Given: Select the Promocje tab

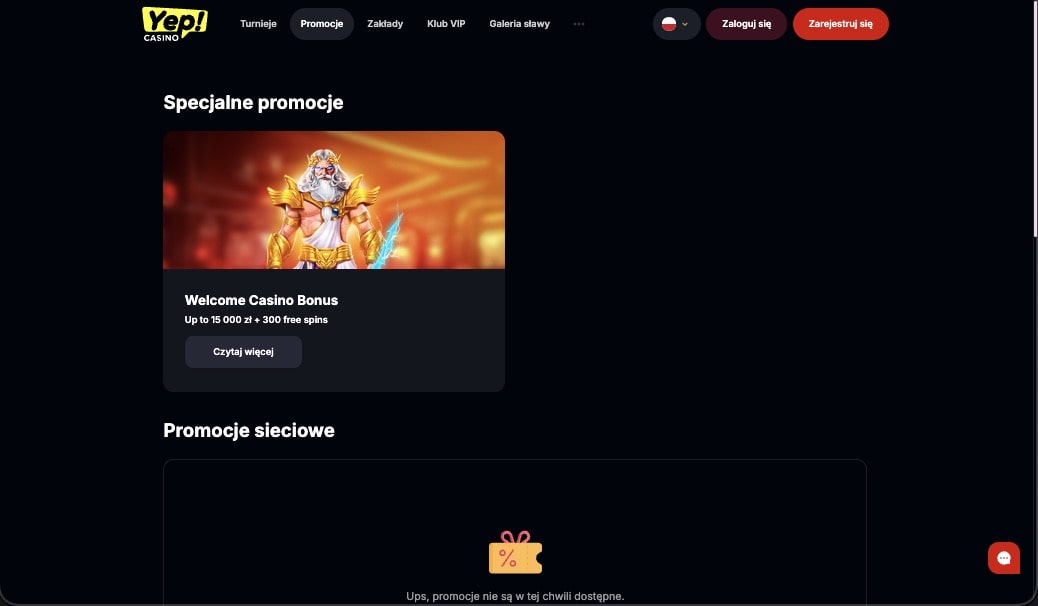Looking at the screenshot, I should pos(322,24).
